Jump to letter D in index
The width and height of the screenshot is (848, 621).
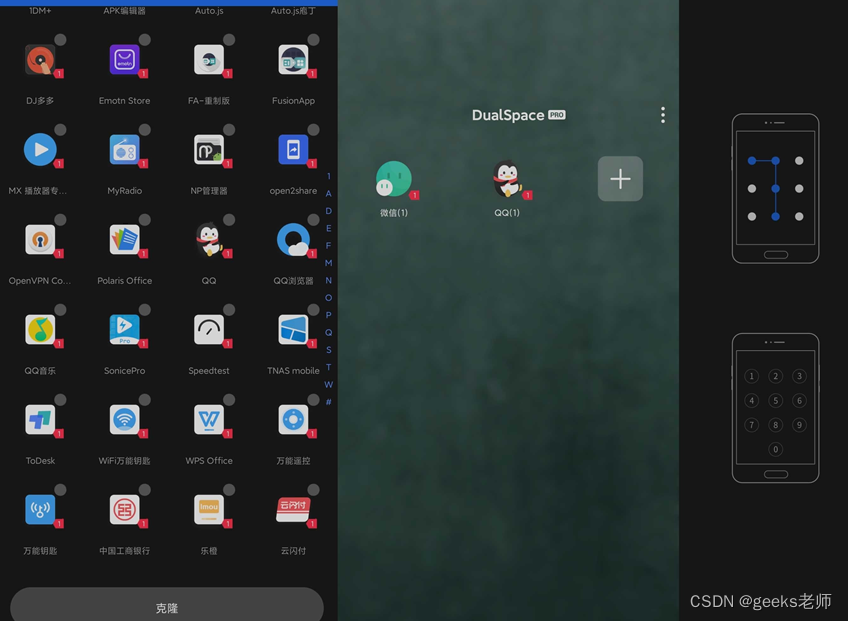coord(328,210)
